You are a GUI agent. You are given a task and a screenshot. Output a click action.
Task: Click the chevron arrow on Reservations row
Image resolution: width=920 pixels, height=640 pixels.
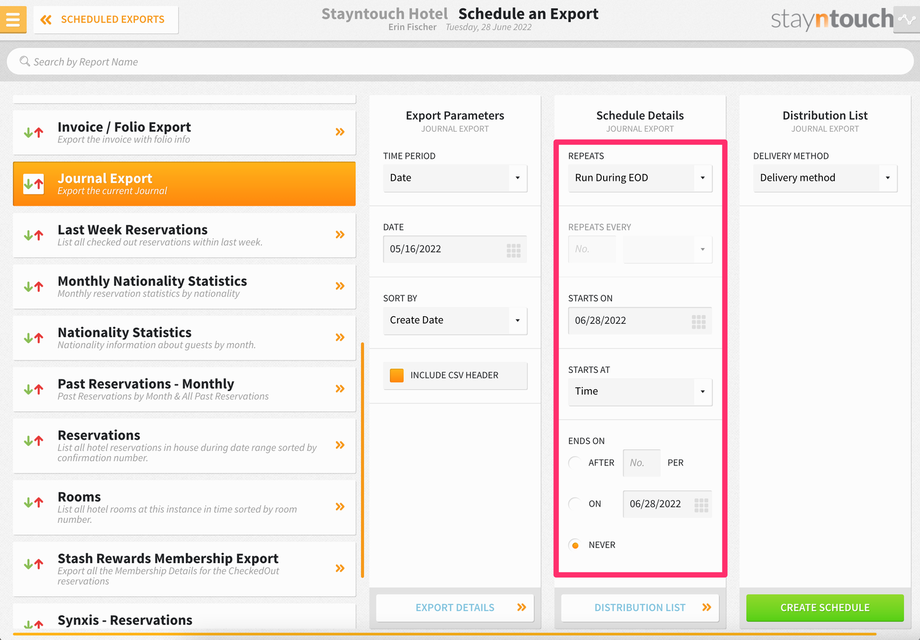click(x=340, y=445)
